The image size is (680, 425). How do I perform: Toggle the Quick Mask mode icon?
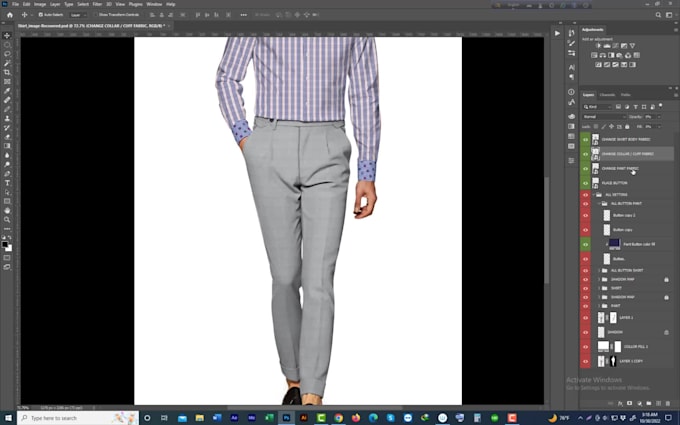[x=7, y=258]
